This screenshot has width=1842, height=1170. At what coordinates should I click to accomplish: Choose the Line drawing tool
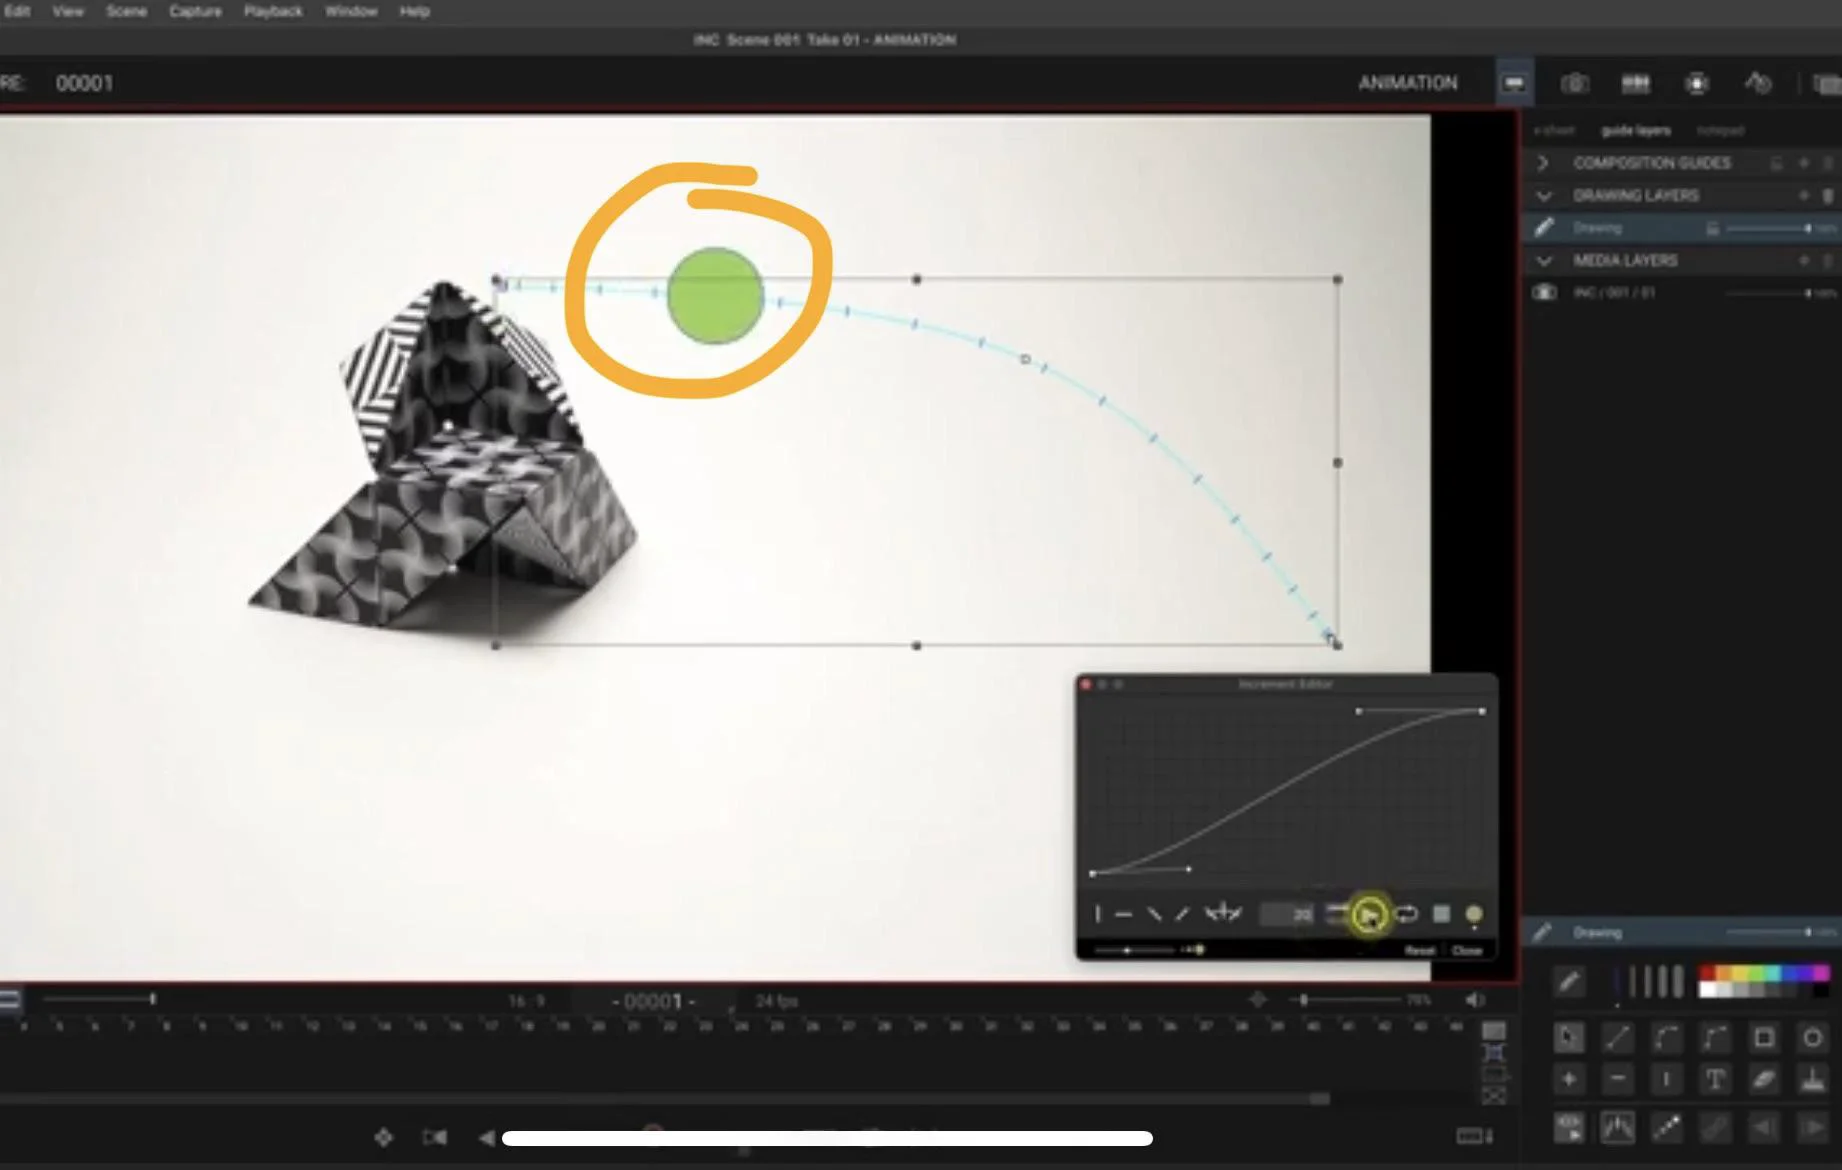point(1617,1038)
